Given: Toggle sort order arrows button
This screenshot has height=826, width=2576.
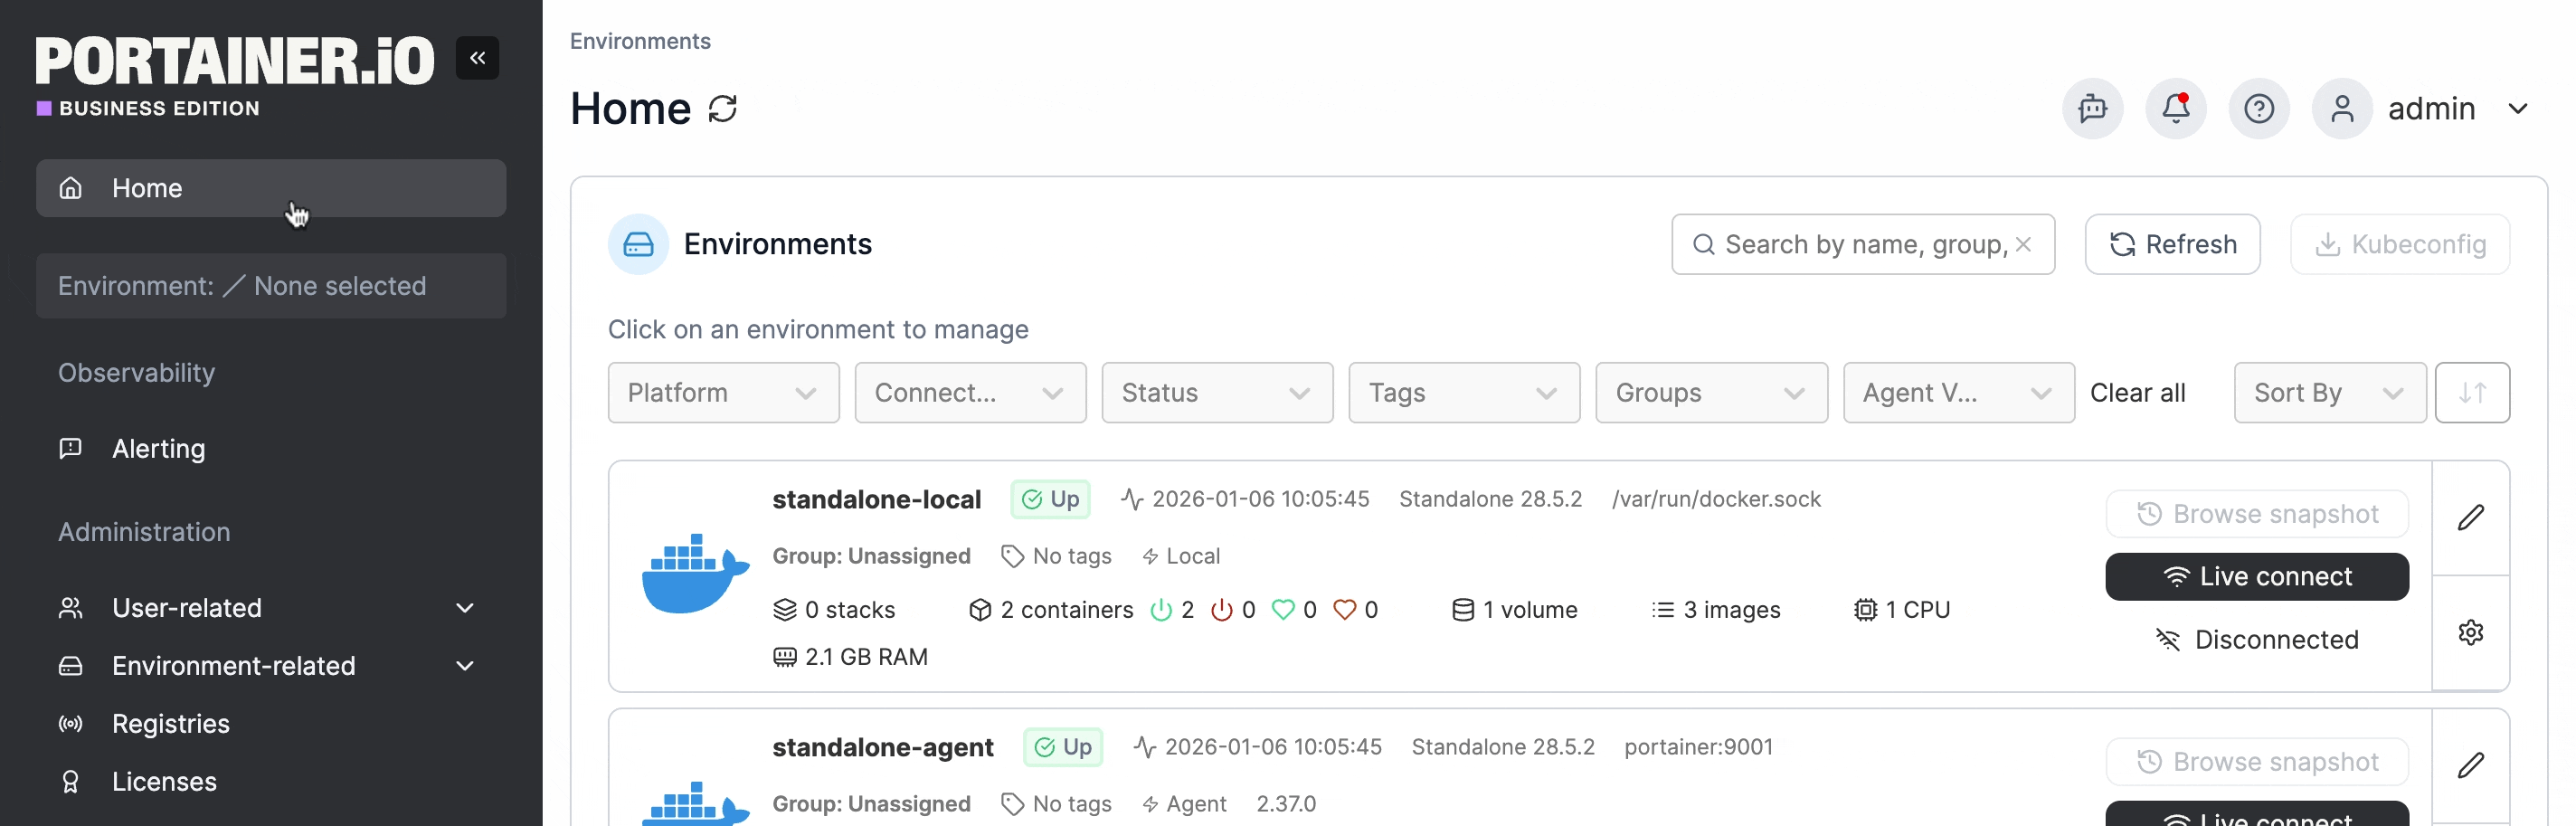Looking at the screenshot, I should [x=2471, y=393].
